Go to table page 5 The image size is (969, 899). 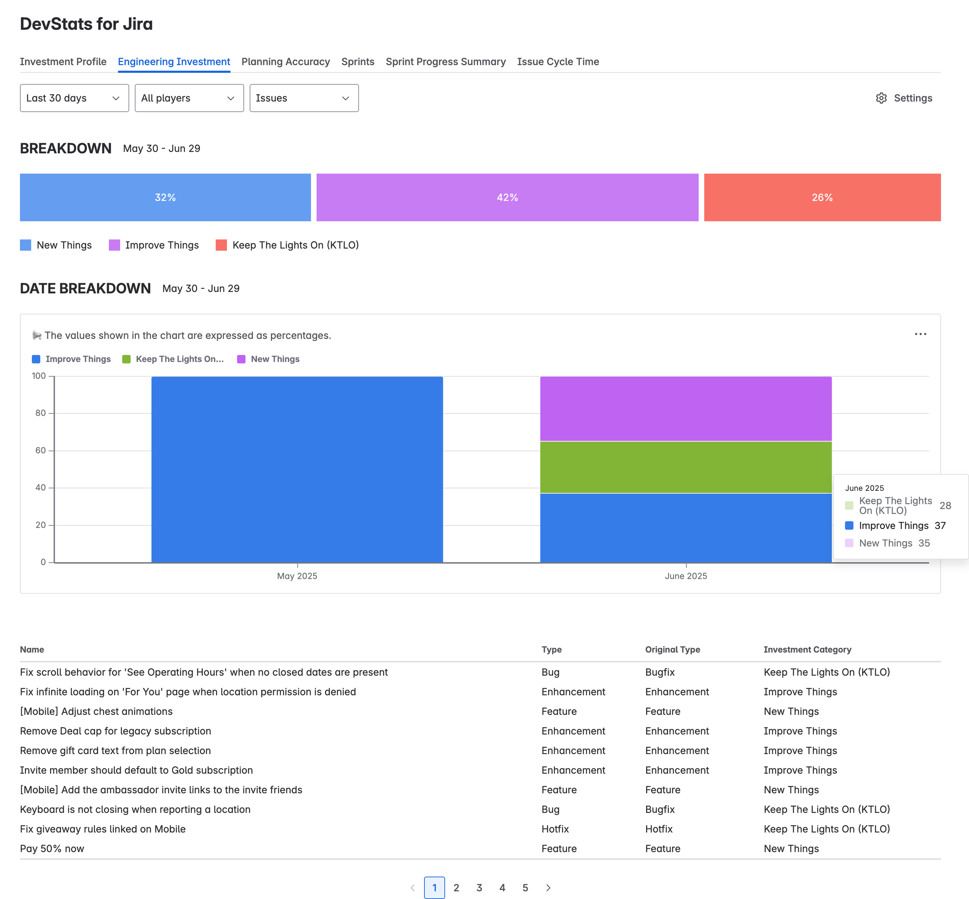[525, 888]
